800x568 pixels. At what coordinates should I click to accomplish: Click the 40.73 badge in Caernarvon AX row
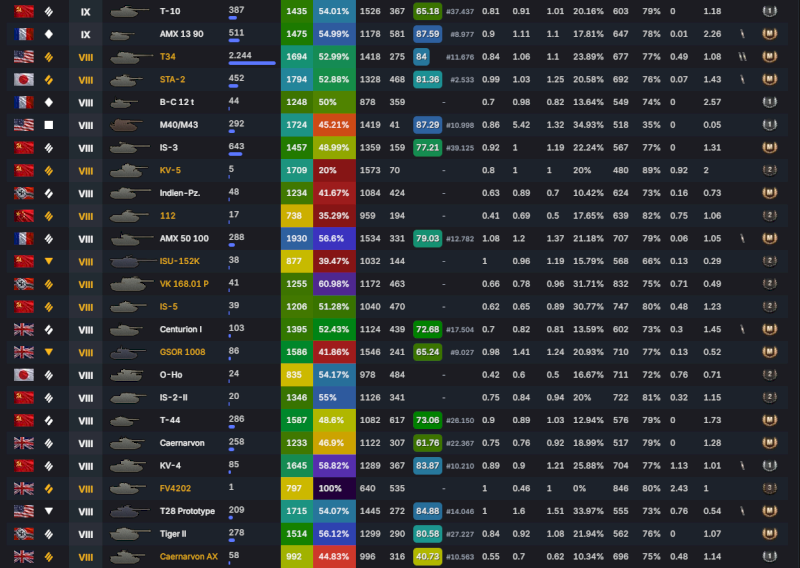[x=427, y=555]
